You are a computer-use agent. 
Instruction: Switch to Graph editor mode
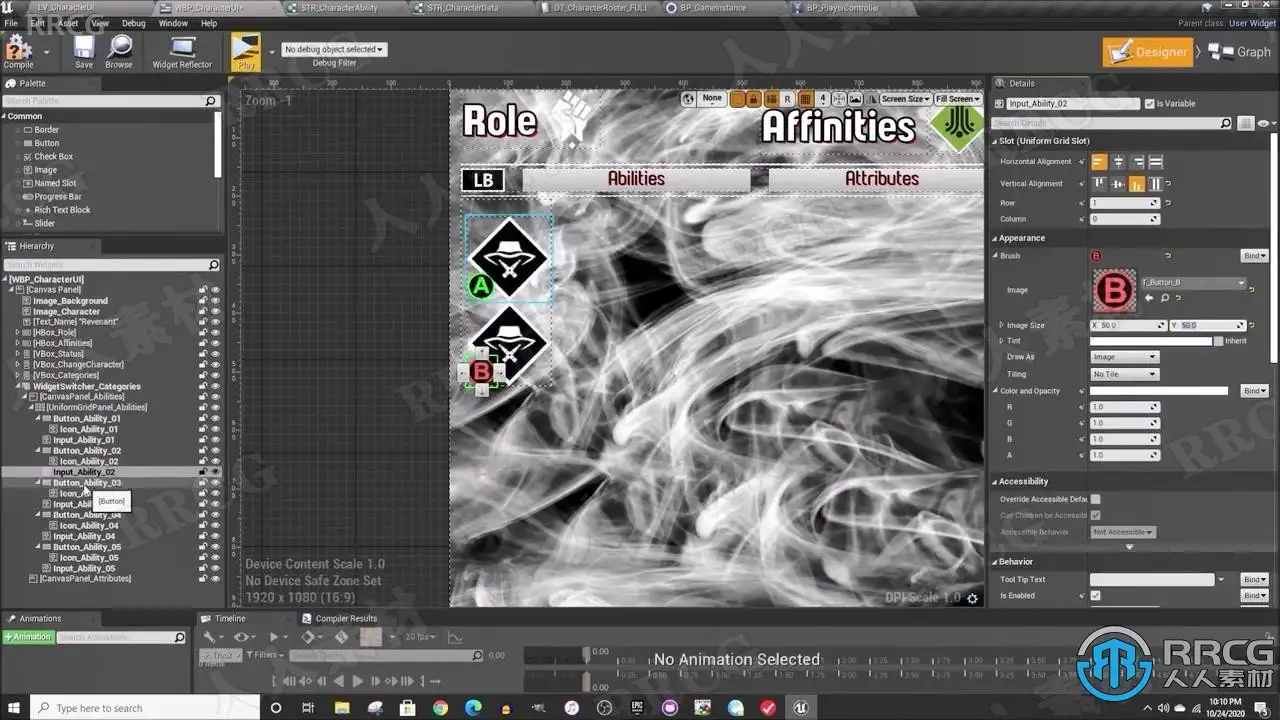coord(1241,52)
